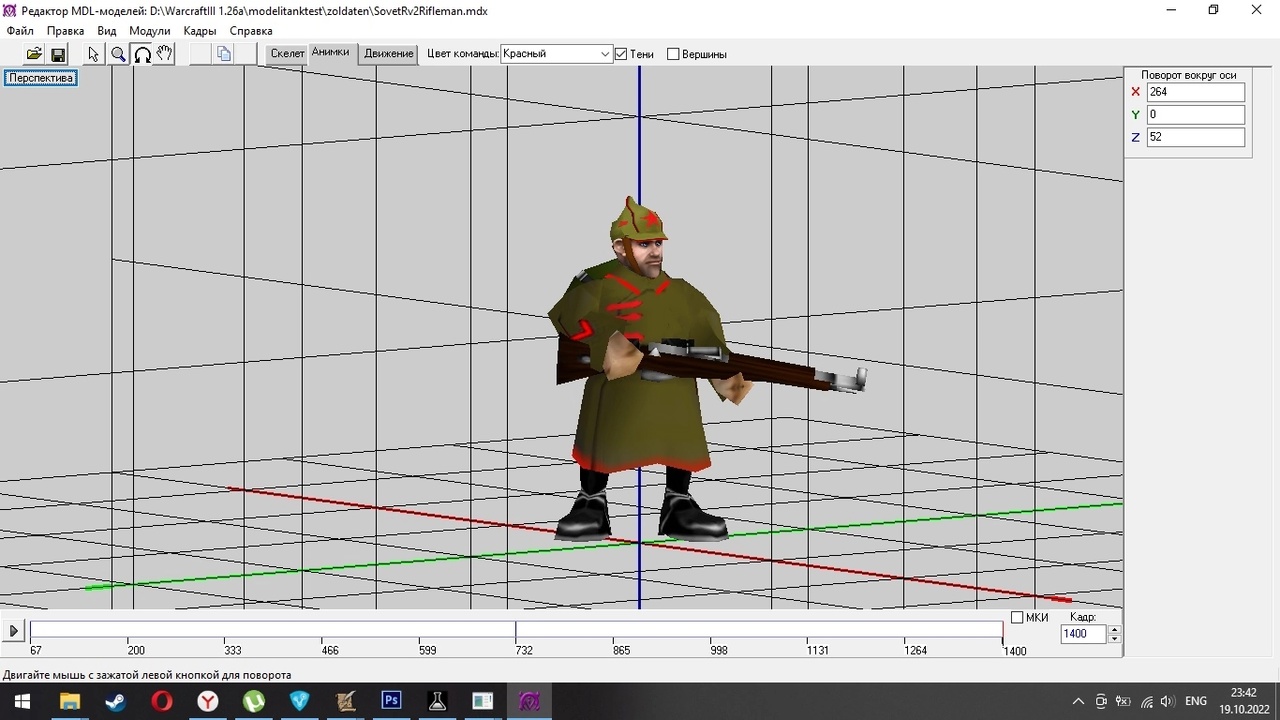
Task: Save the model using the floppy disk icon
Action: [58, 54]
